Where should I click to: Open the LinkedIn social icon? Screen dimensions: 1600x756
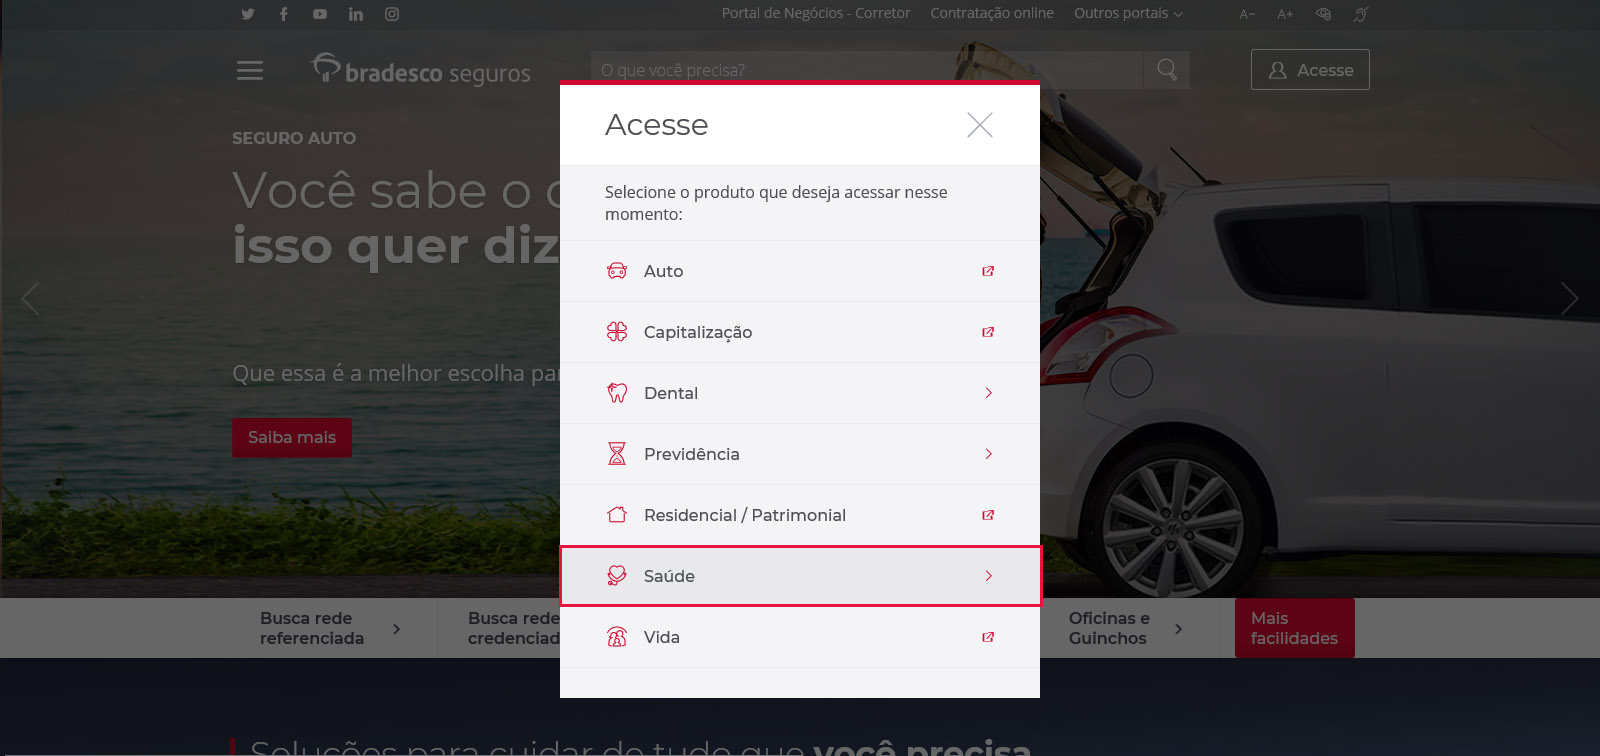[356, 14]
